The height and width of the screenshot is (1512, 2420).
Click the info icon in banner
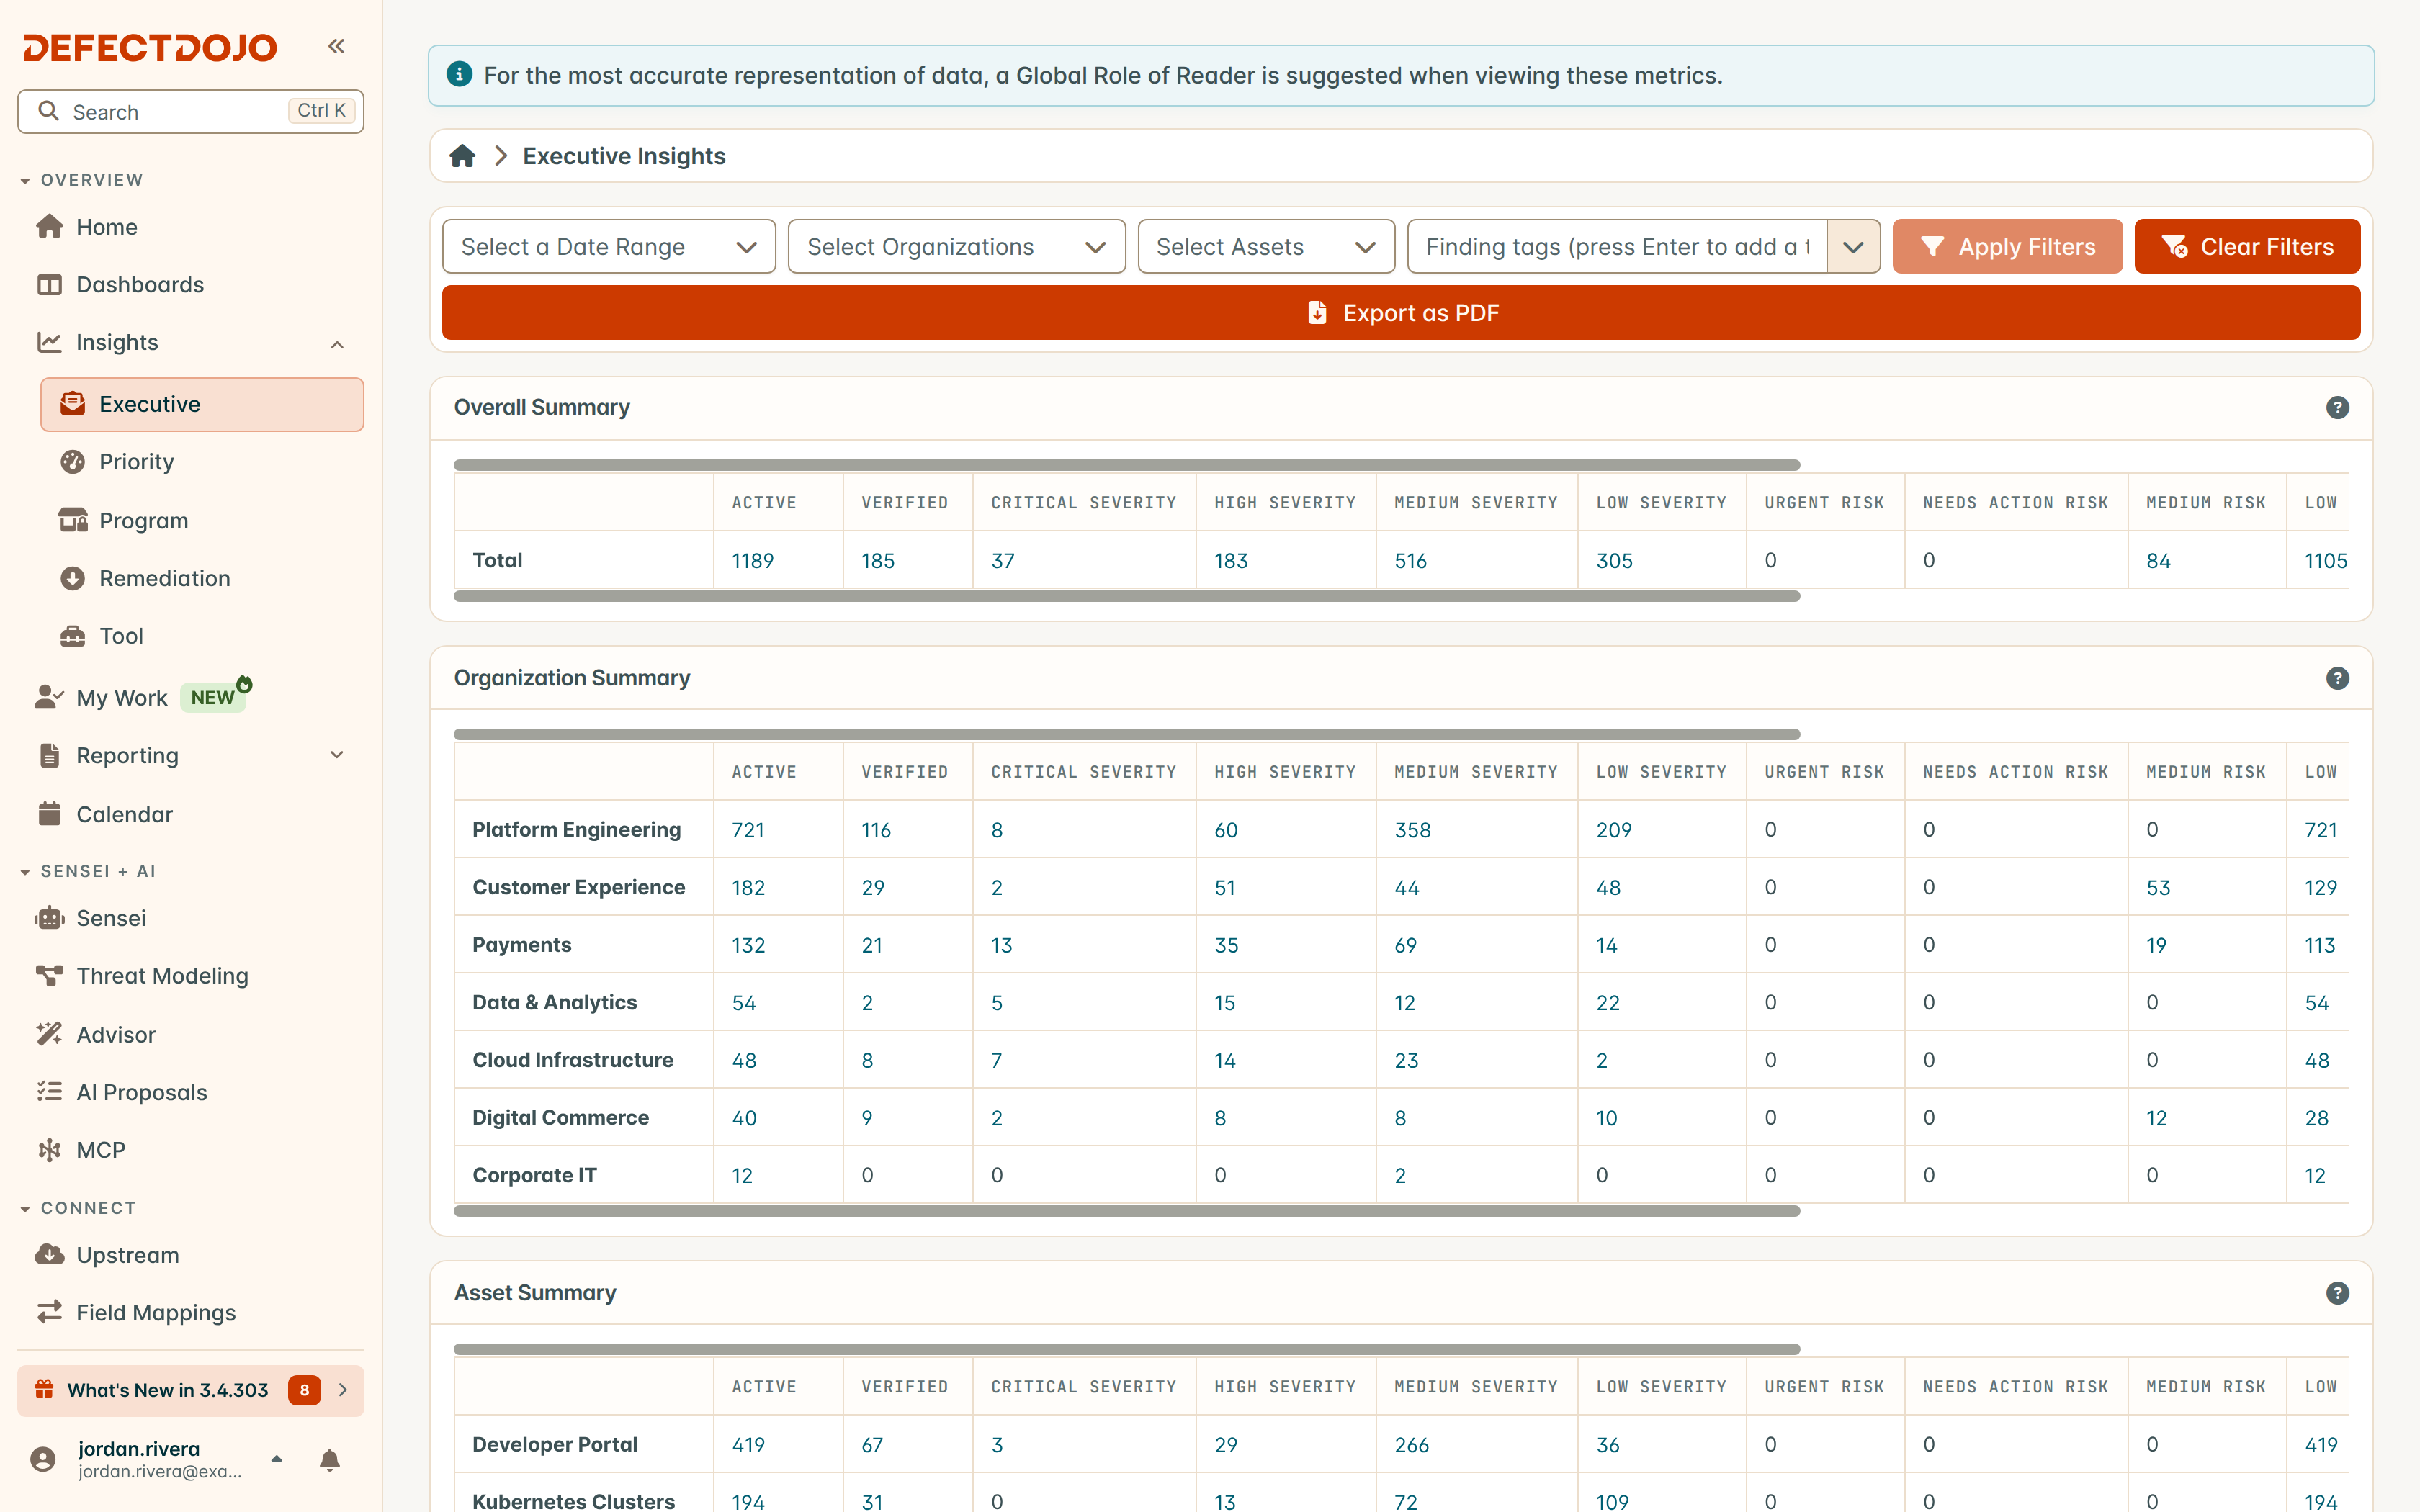tap(459, 75)
